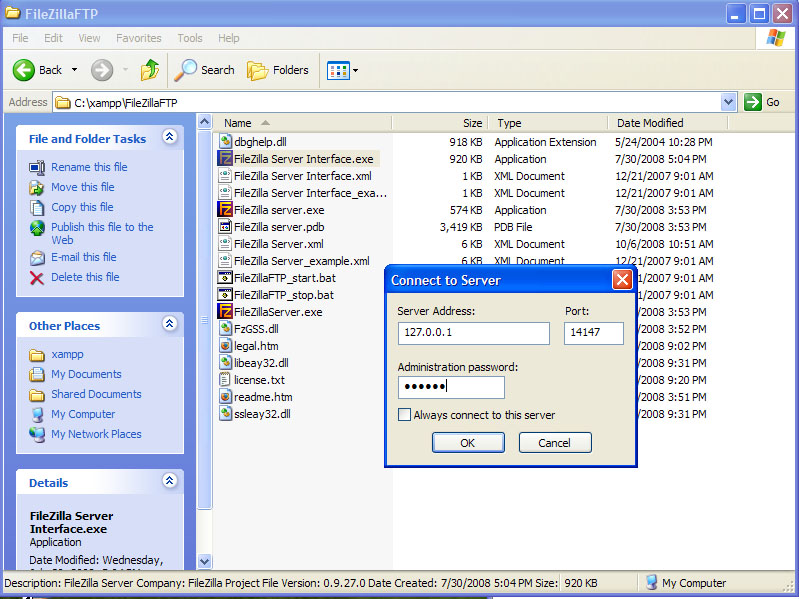Image resolution: width=799 pixels, height=599 pixels.
Task: Select the FzGSS.dll file icon
Action: (x=225, y=328)
